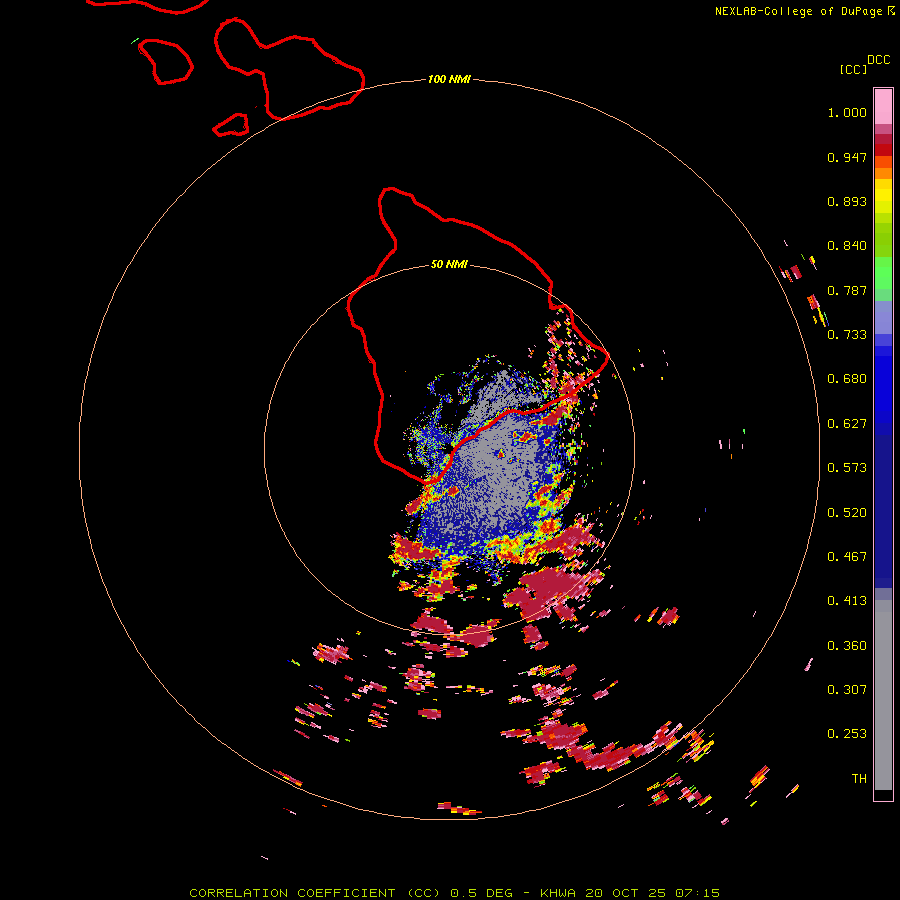Click the NEXLAB-College of DuPage credit text
This screenshot has height=900, width=900.
coord(798,11)
